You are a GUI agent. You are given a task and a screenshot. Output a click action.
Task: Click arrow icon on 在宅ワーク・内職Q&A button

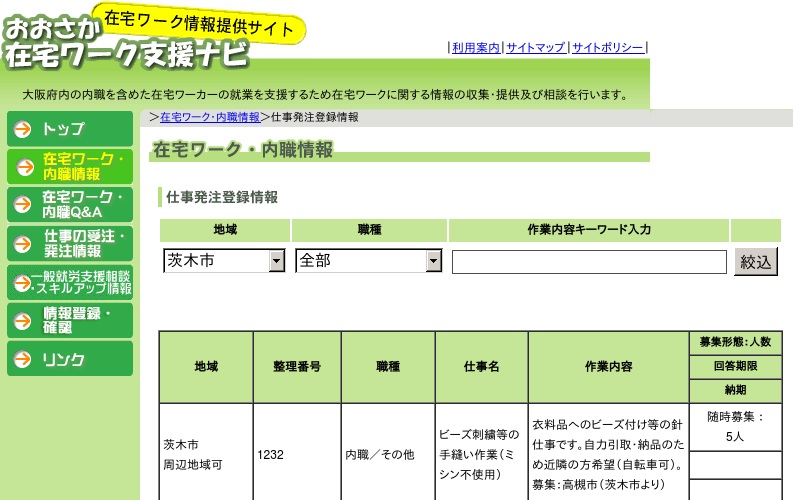point(22,205)
